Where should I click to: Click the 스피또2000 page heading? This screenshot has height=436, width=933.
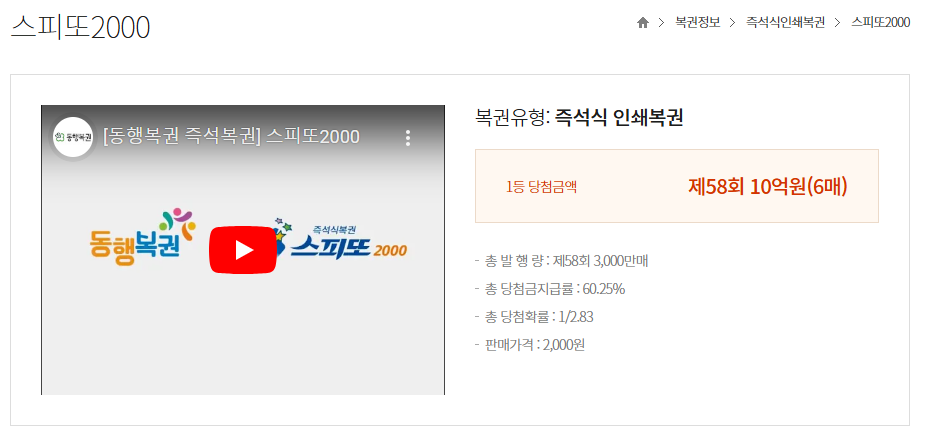[80, 27]
